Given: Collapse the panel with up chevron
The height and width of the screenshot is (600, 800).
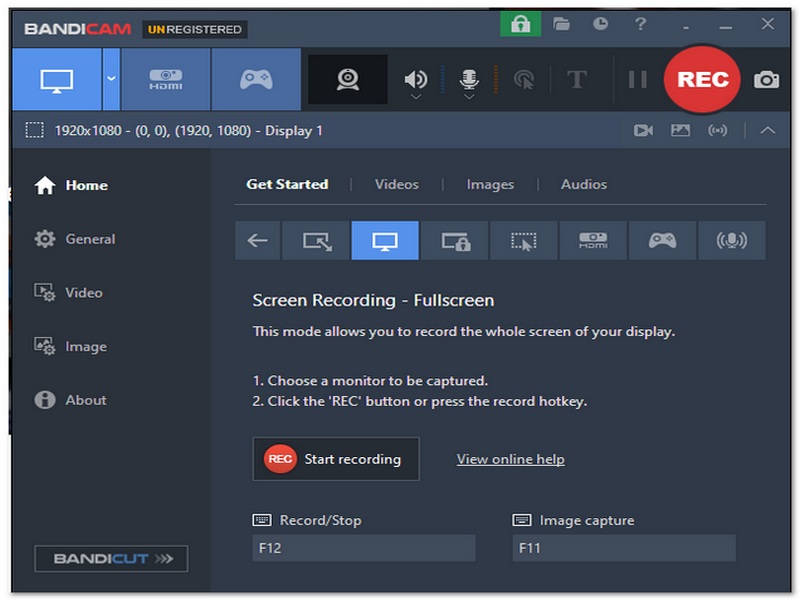Looking at the screenshot, I should (767, 131).
